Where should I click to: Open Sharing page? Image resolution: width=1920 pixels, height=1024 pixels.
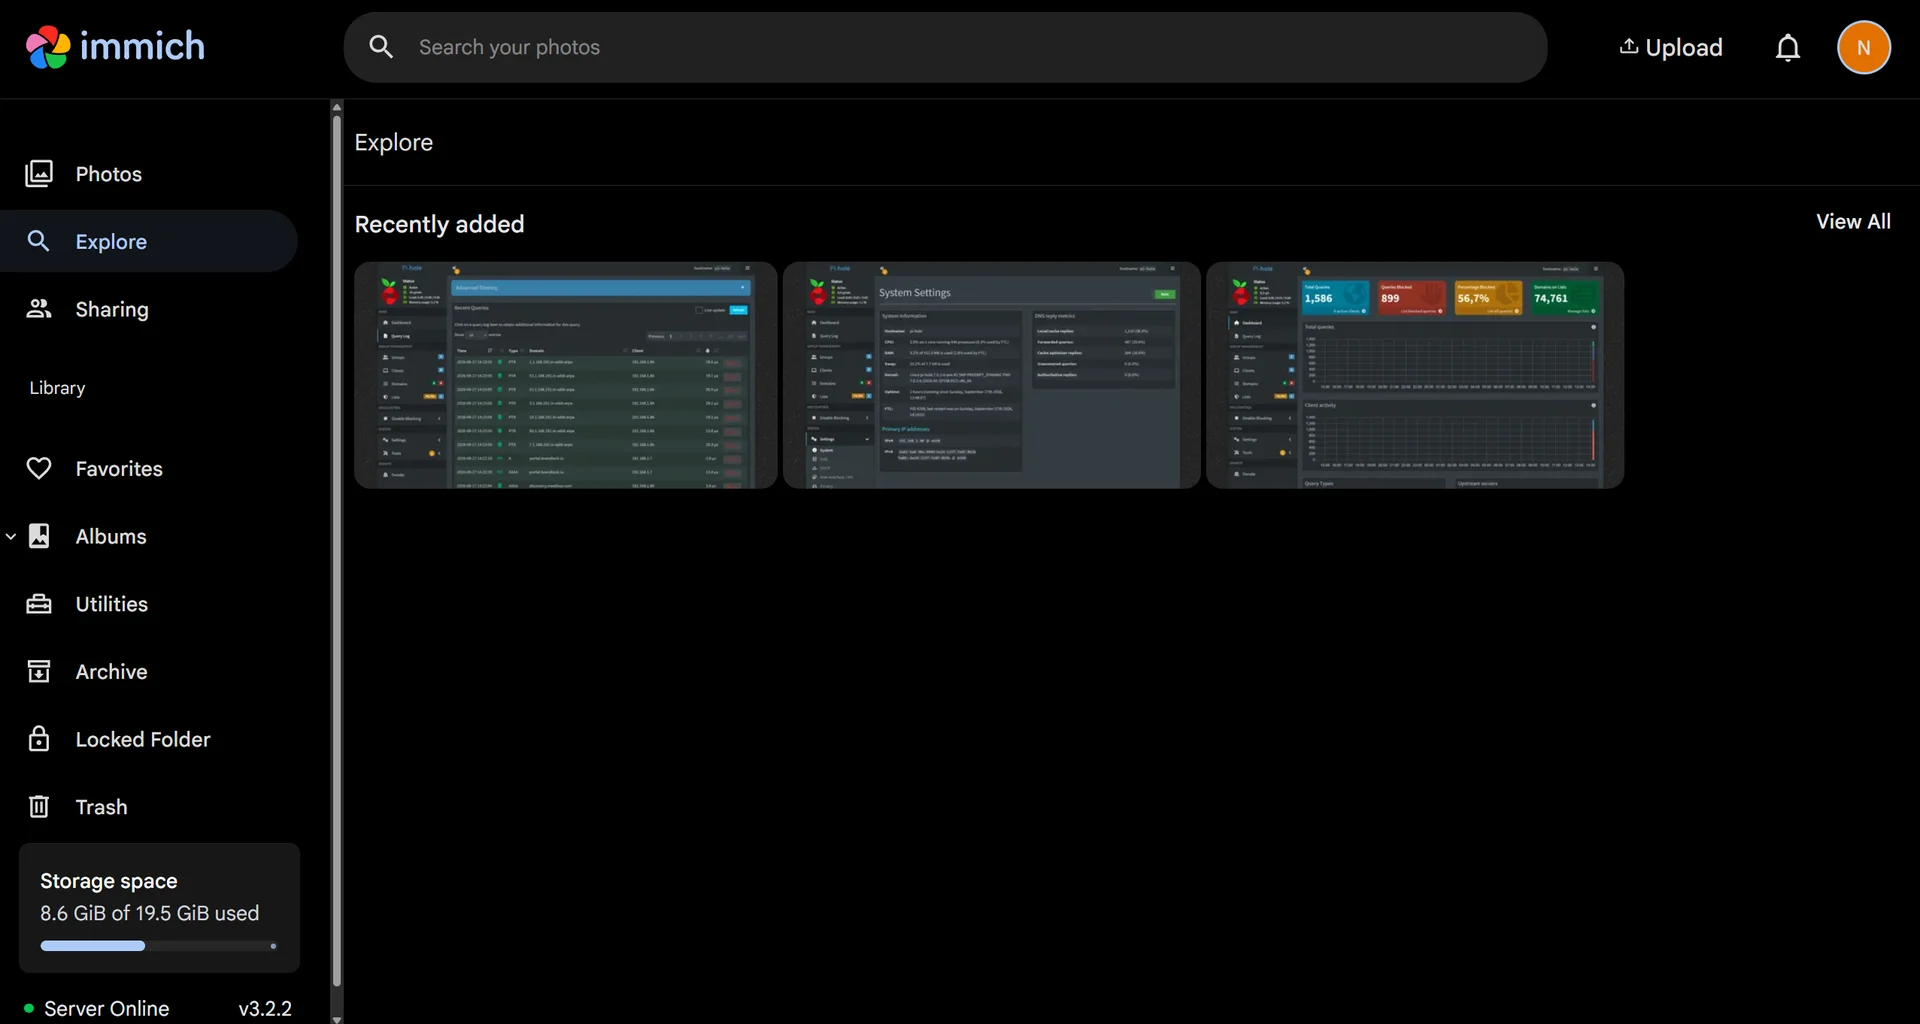tap(112, 310)
